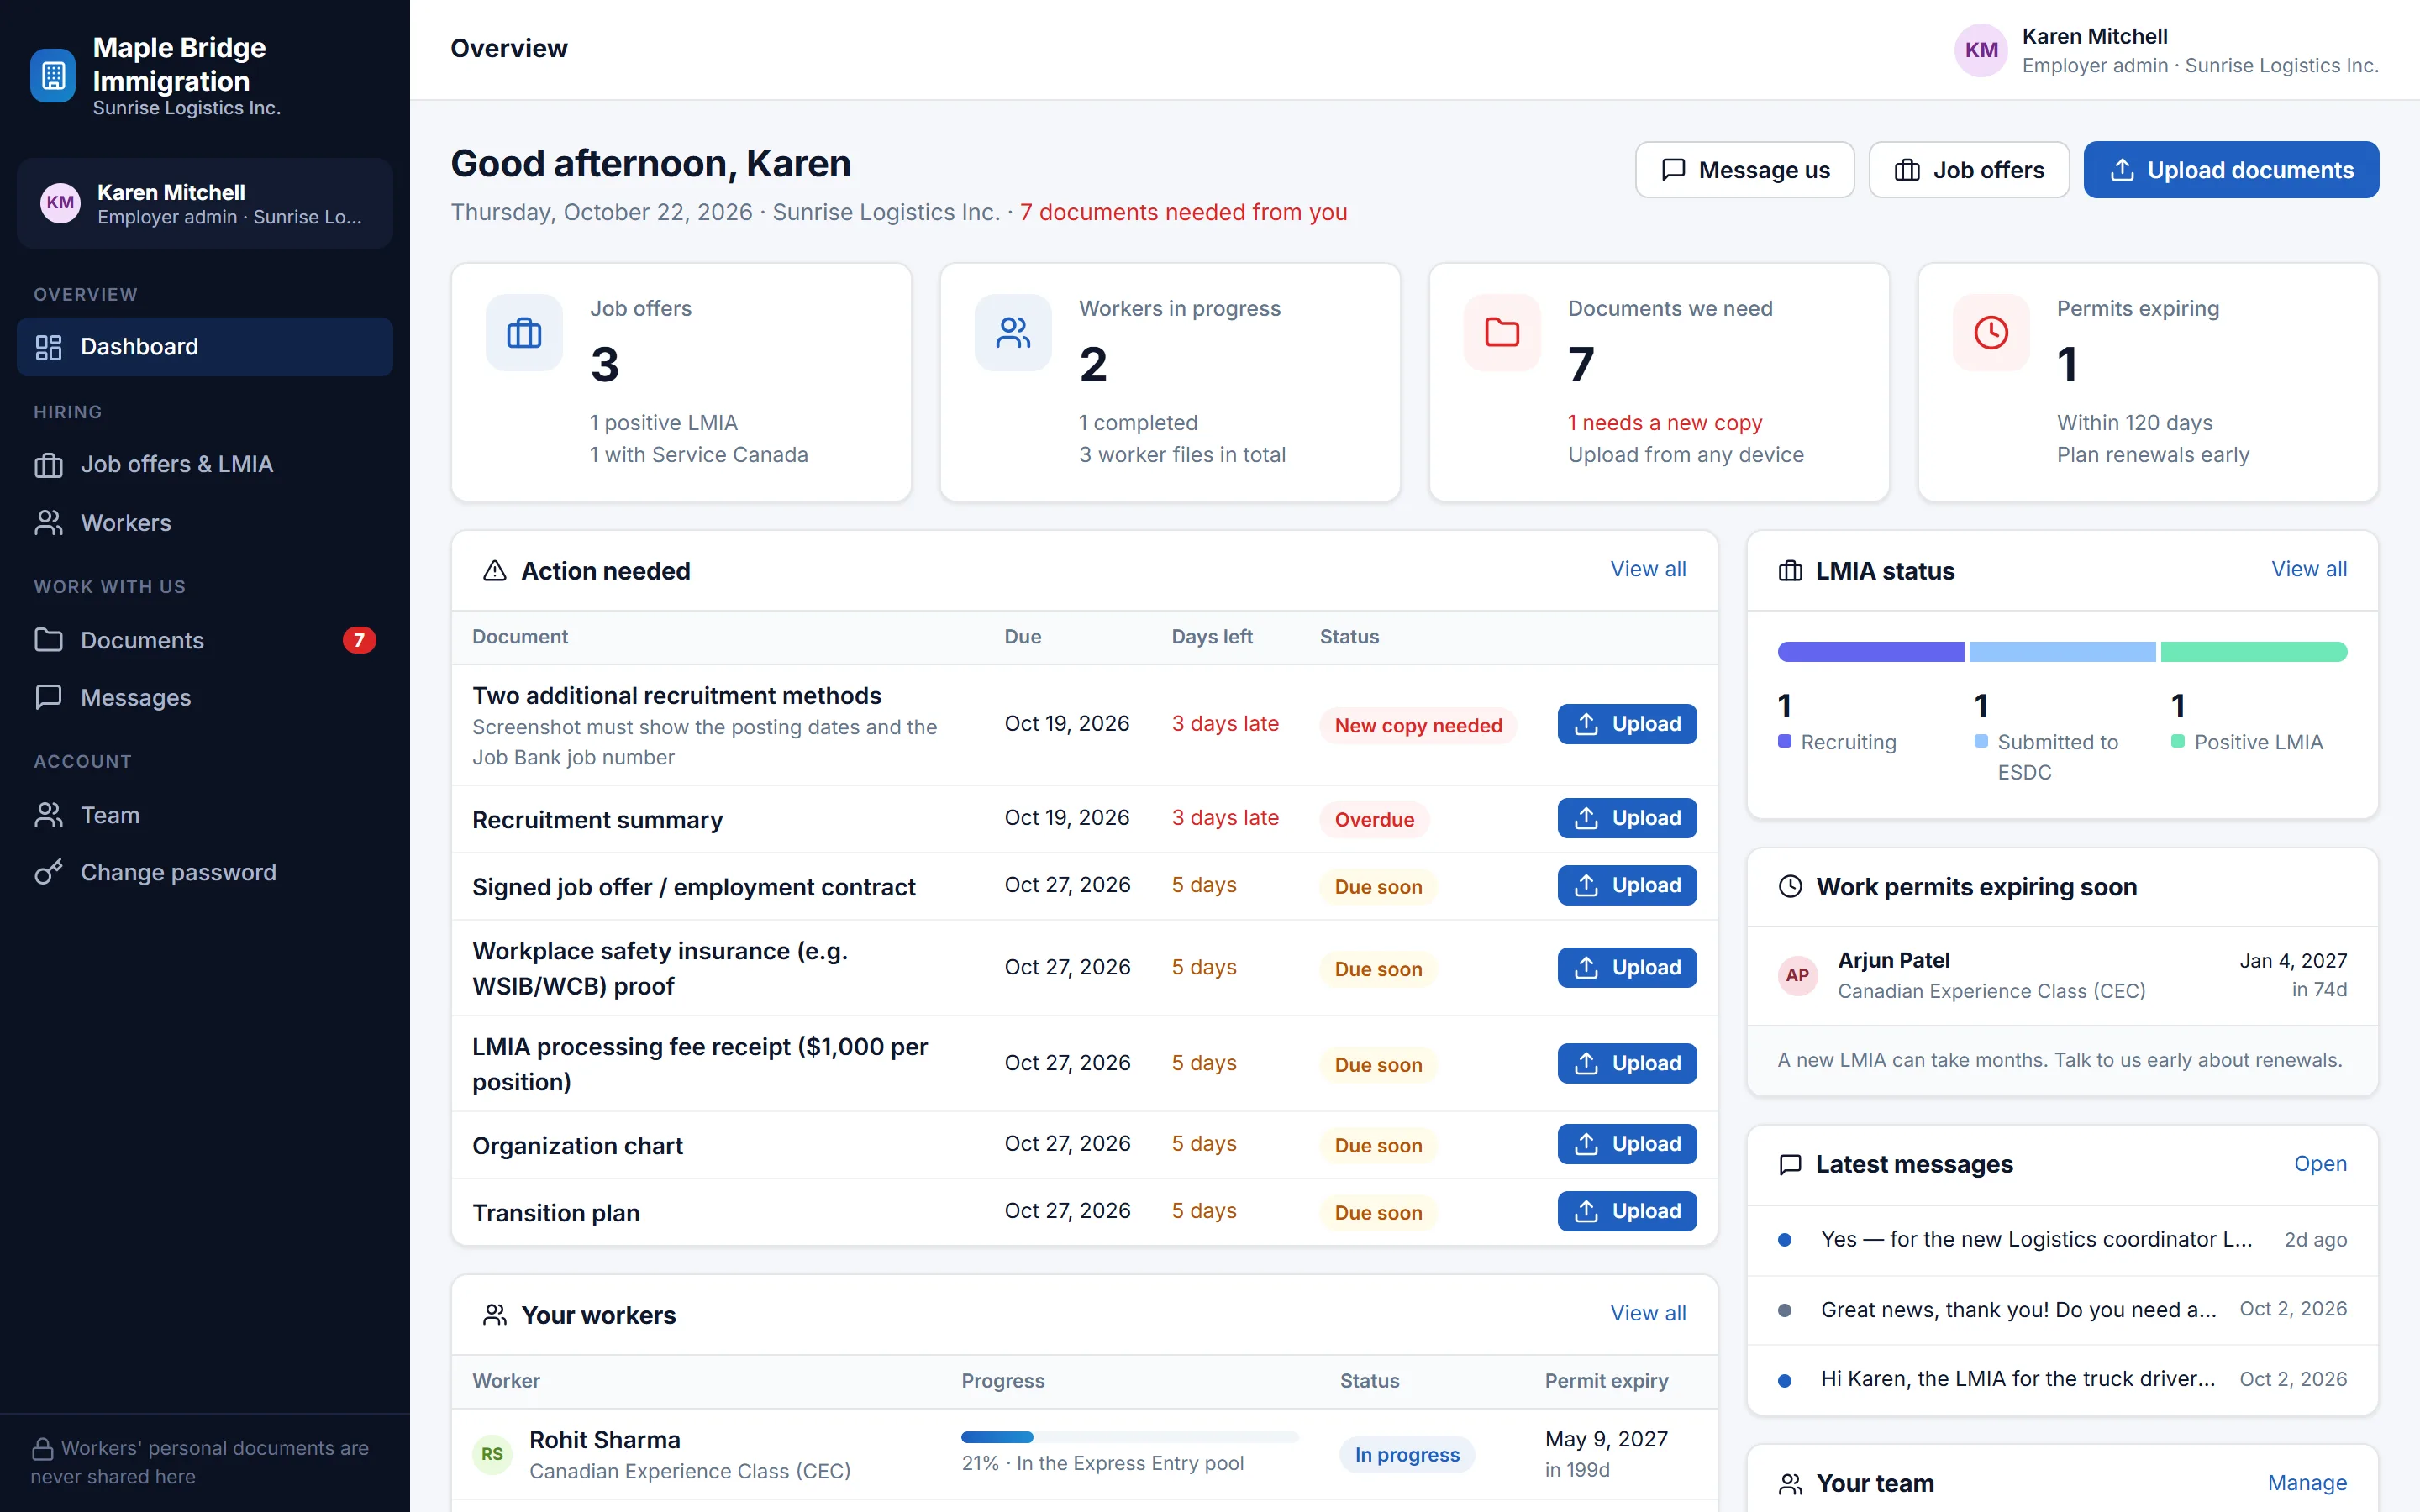2420x1512 pixels.
Task: Open the message about Logistics coordinator
Action: pyautogui.click(x=2062, y=1240)
